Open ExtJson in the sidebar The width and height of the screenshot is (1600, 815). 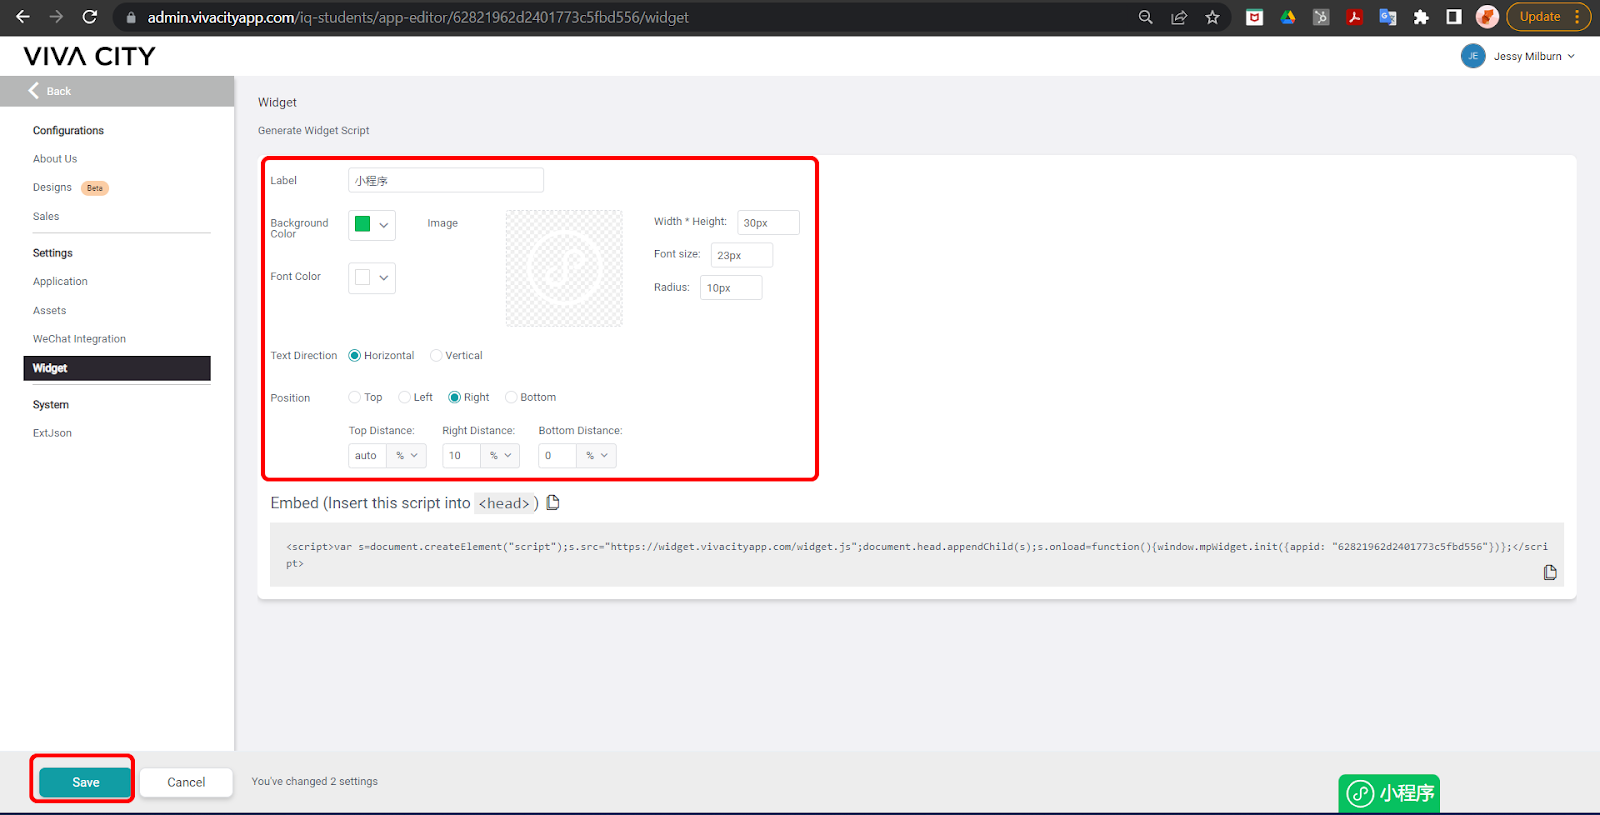tap(52, 434)
